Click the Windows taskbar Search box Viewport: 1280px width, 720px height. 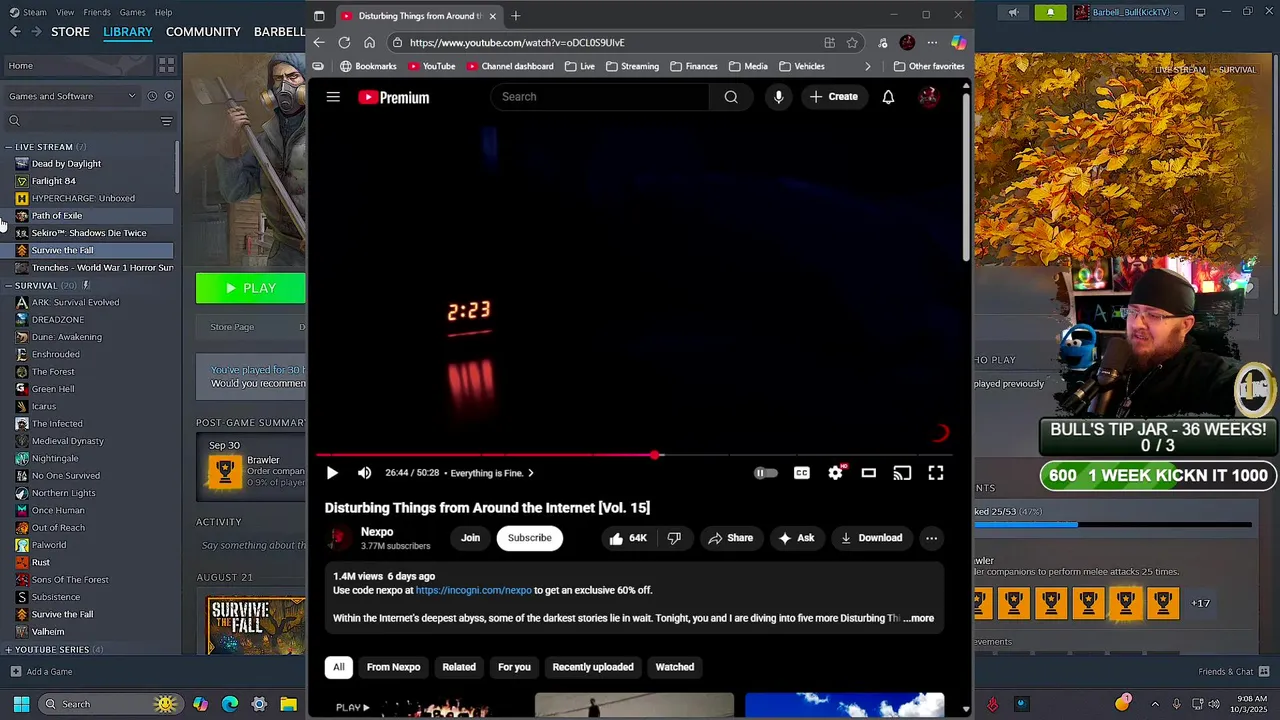(x=110, y=704)
